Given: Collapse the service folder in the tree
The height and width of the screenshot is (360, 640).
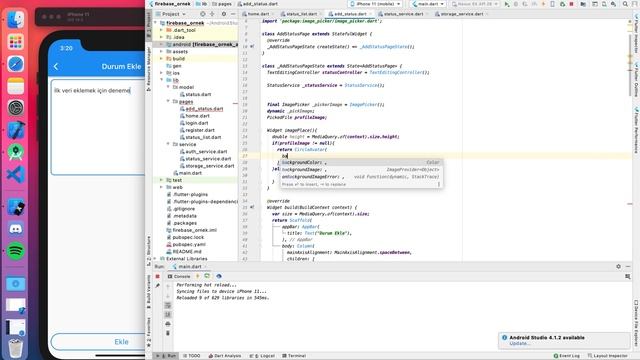Looking at the screenshot, I should point(168,144).
